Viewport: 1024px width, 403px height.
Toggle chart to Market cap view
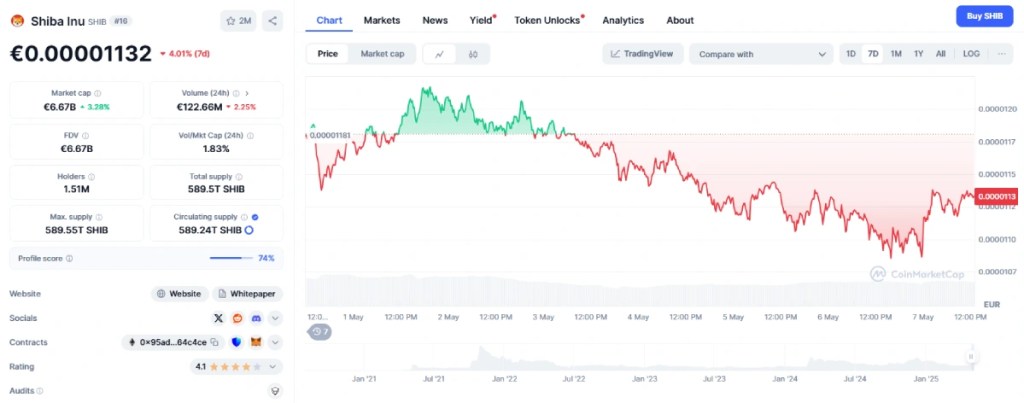pyautogui.click(x=382, y=54)
